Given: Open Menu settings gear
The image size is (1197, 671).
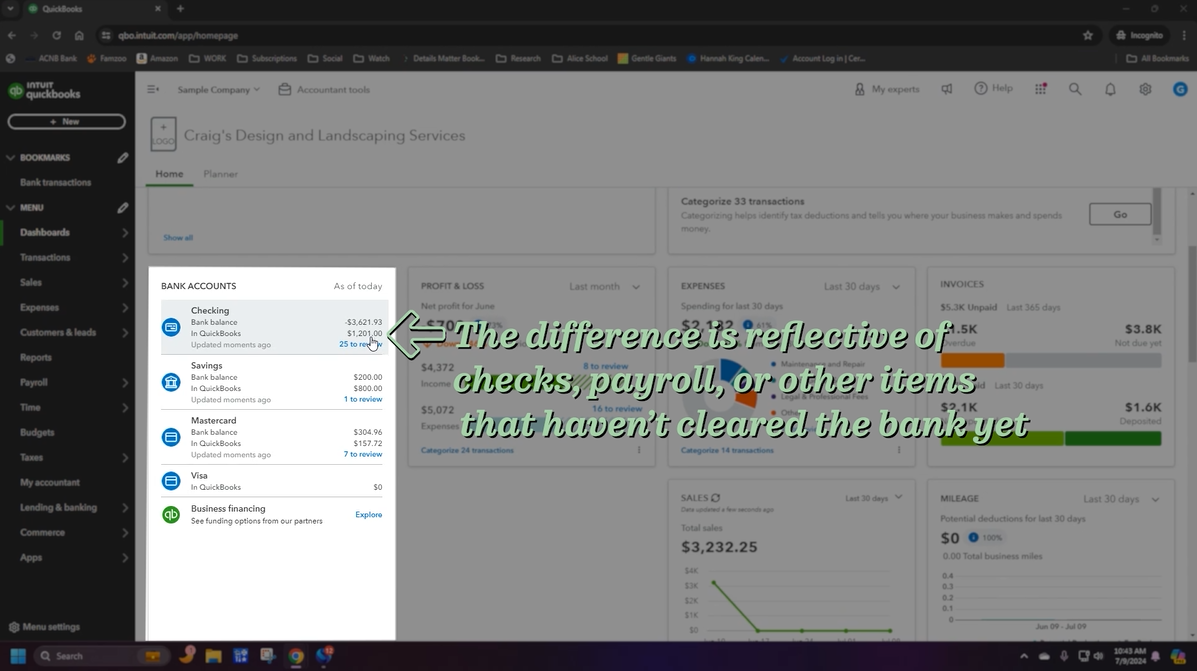Looking at the screenshot, I should 14,627.
